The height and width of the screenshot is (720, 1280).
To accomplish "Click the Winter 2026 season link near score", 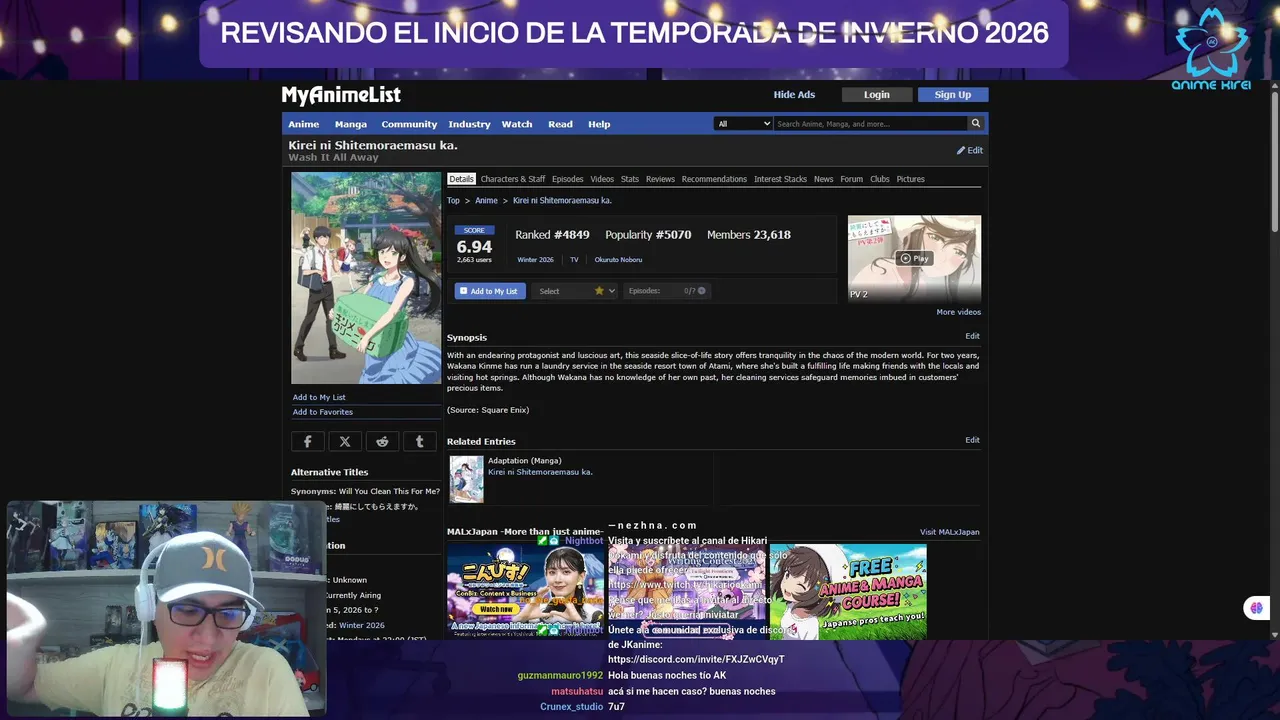I will point(535,260).
